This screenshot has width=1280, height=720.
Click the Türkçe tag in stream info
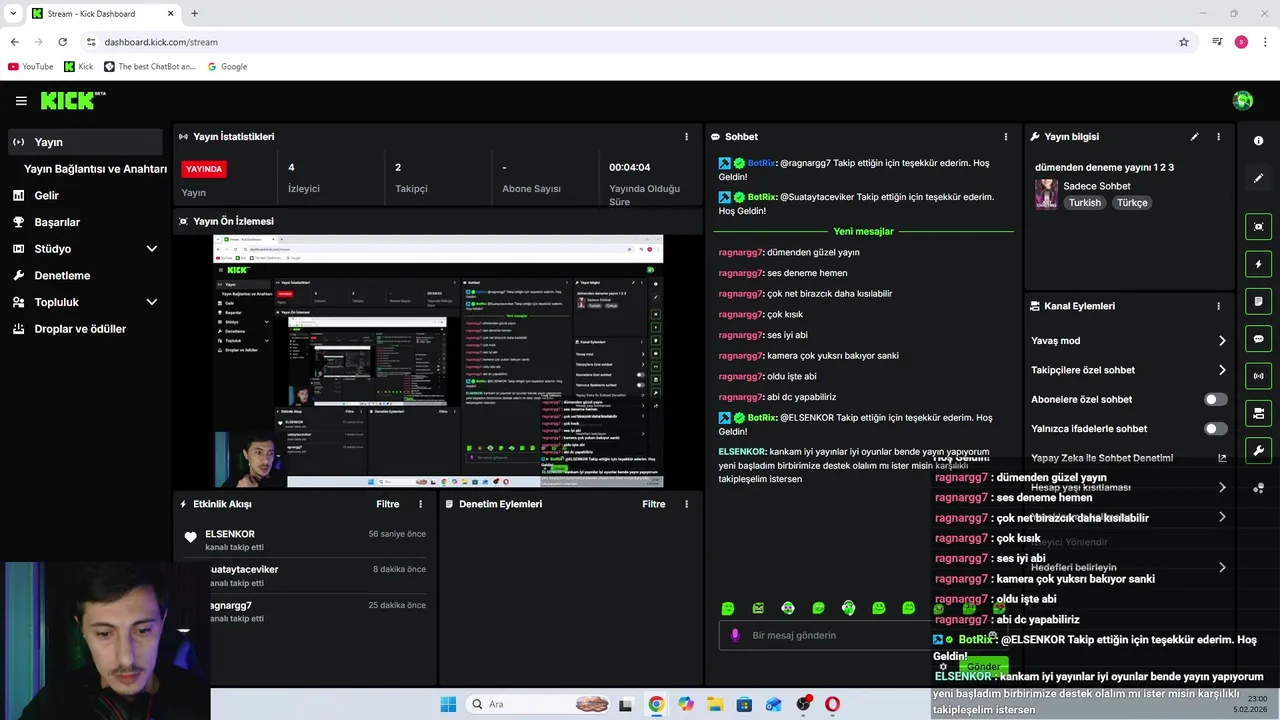click(1132, 203)
